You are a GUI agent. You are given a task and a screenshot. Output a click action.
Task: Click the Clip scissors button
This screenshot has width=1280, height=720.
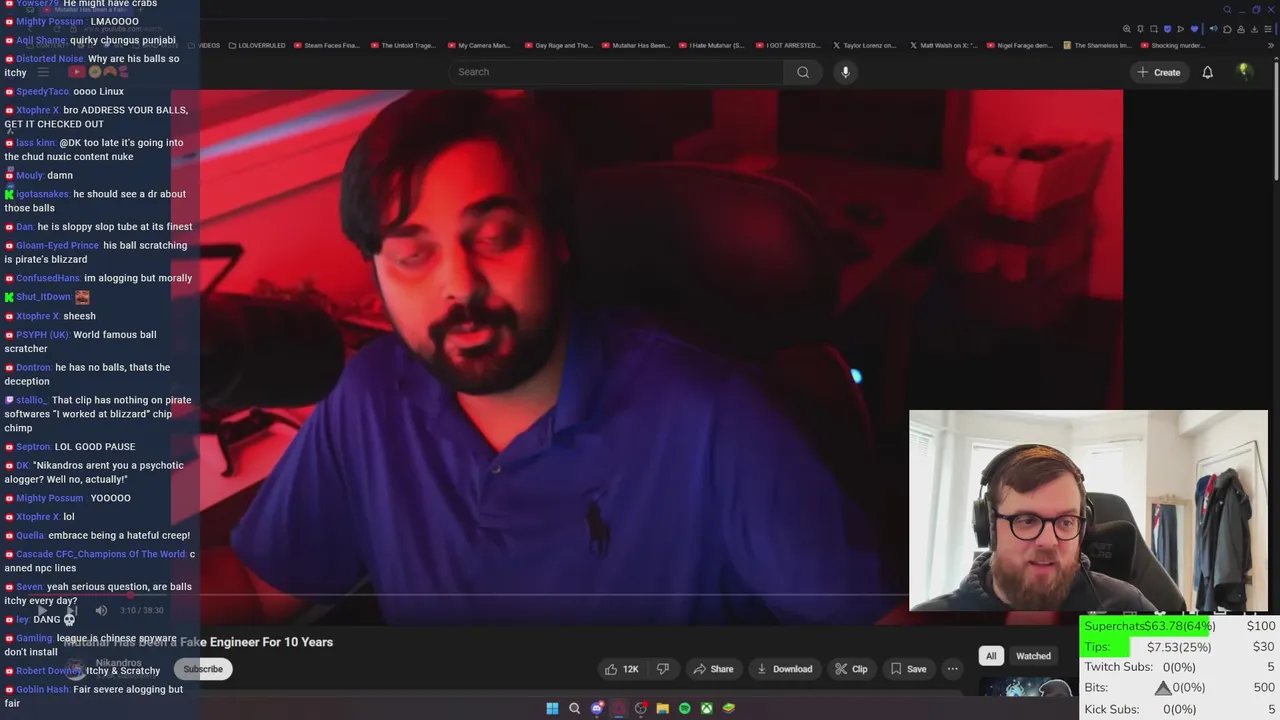[x=851, y=669]
